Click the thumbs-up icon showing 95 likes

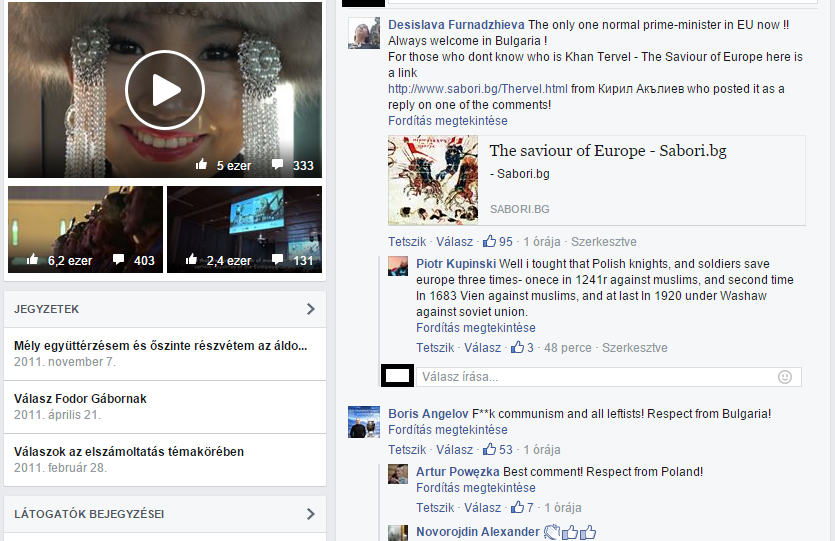point(489,241)
